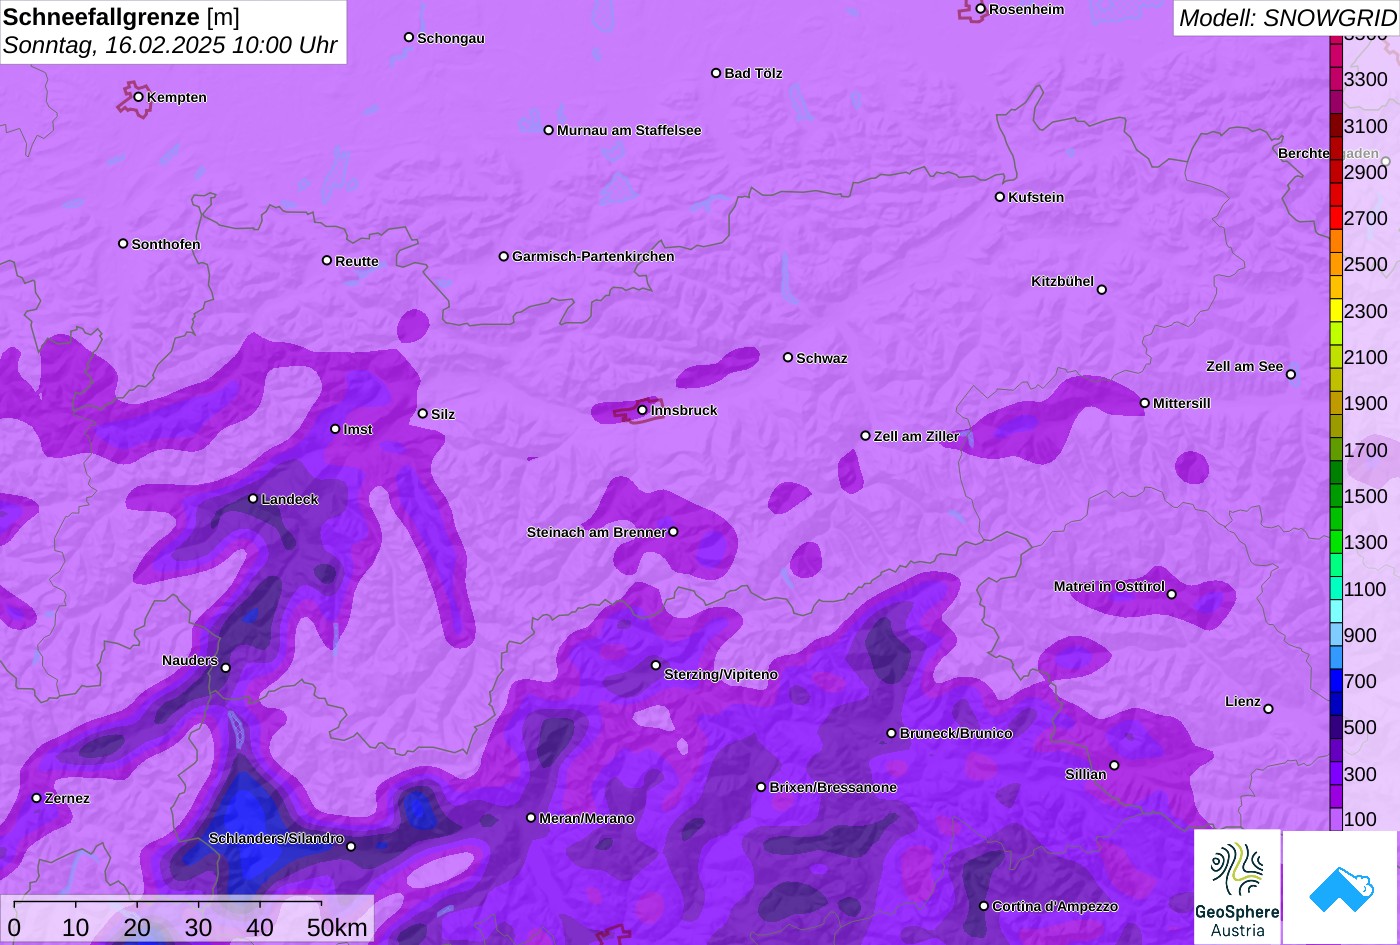Pick the Meran/Merano marker dot
Viewport: 1400px width, 945px height.
(531, 818)
